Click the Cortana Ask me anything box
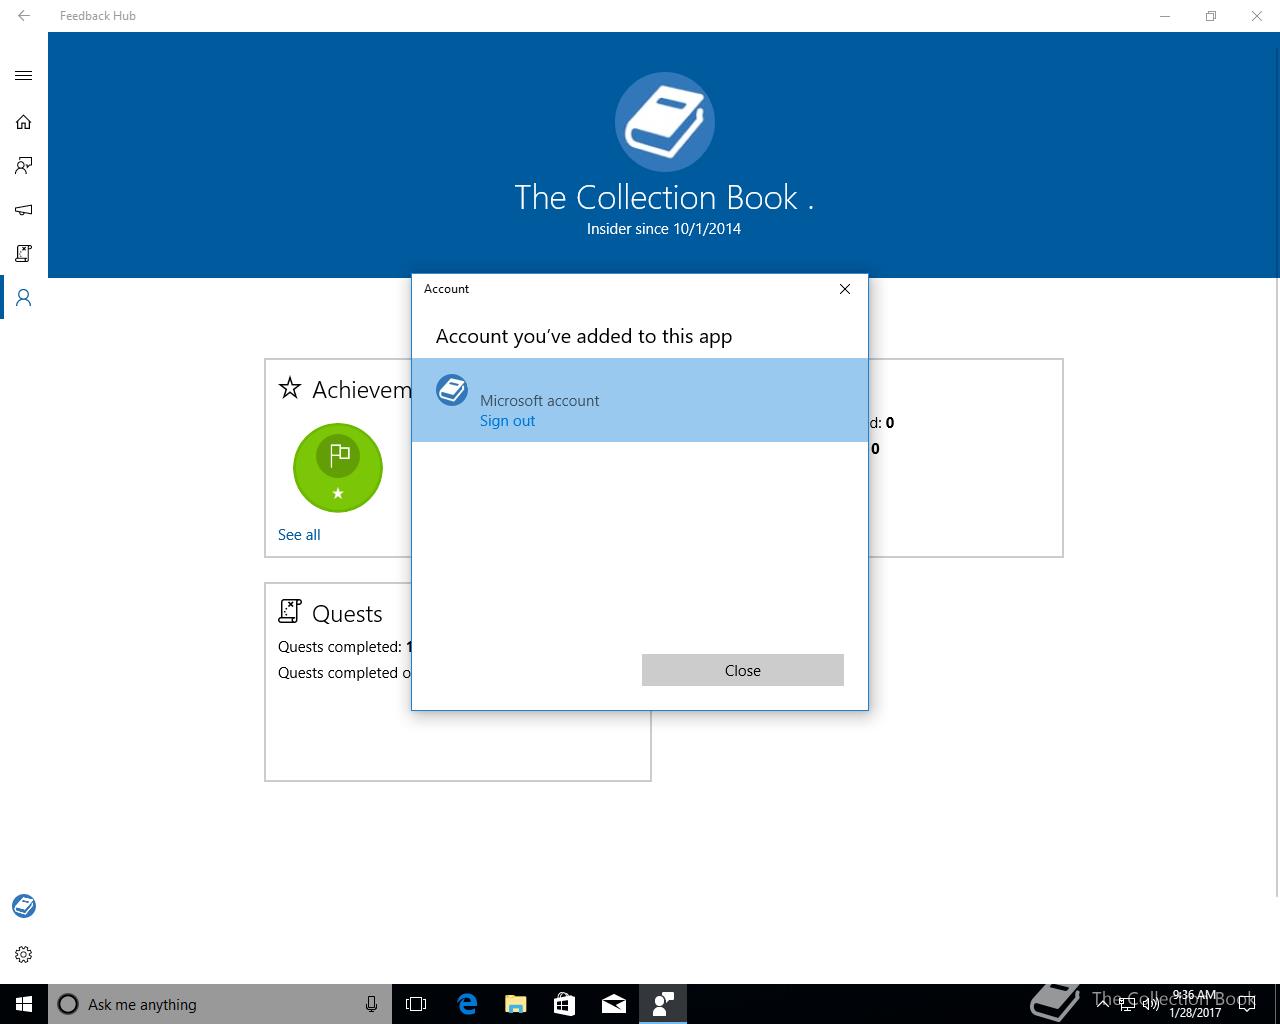Image resolution: width=1280 pixels, height=1024 pixels. (x=220, y=1004)
